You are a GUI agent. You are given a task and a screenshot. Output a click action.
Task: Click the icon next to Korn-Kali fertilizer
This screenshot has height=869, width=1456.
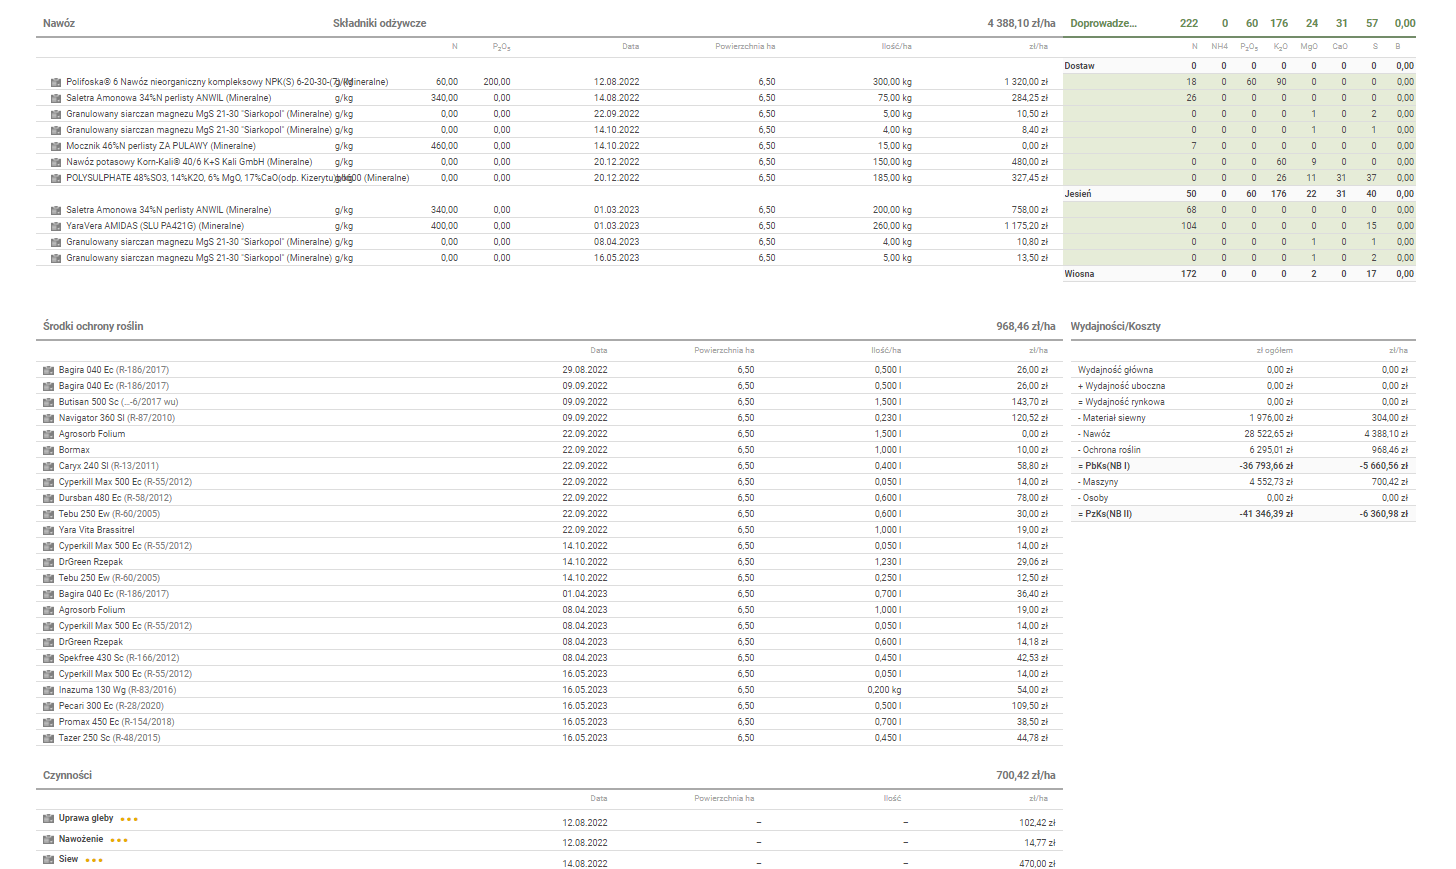tap(56, 162)
